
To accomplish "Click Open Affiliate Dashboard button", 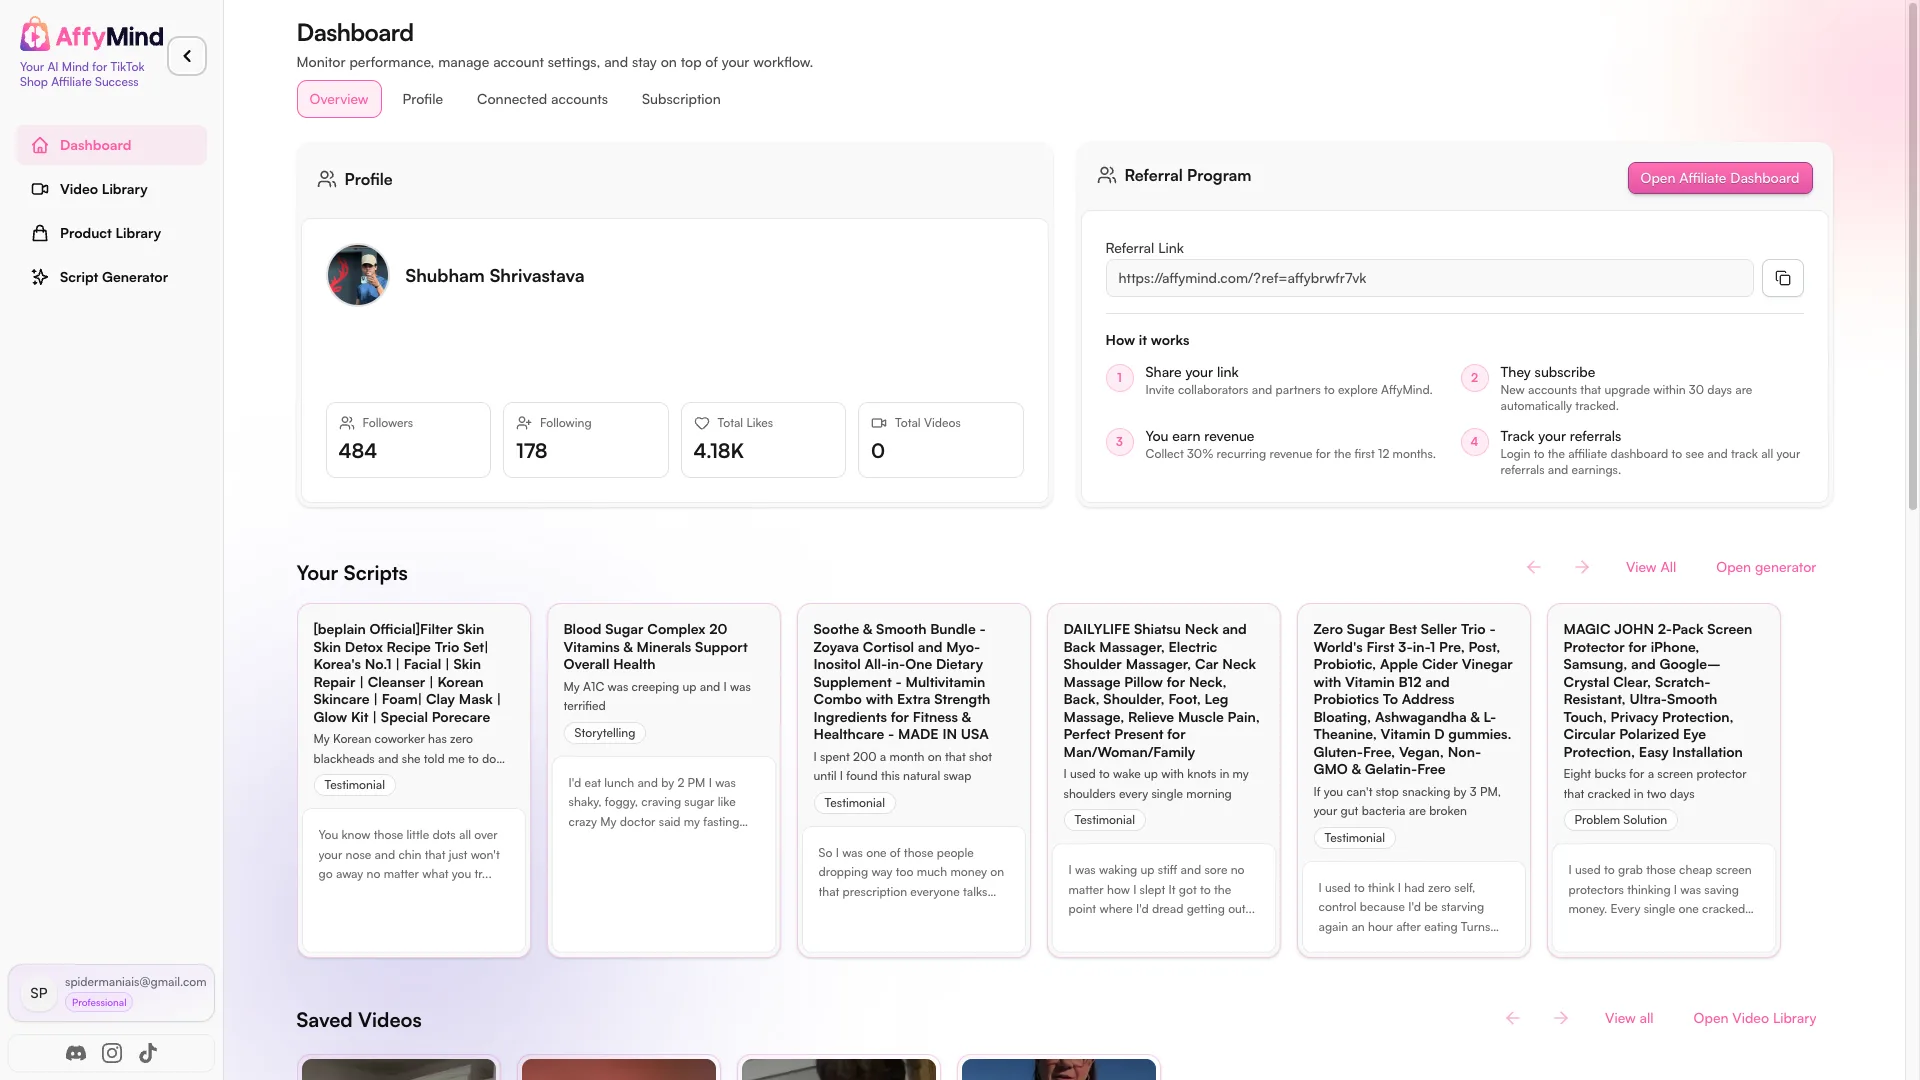I will (1719, 178).
